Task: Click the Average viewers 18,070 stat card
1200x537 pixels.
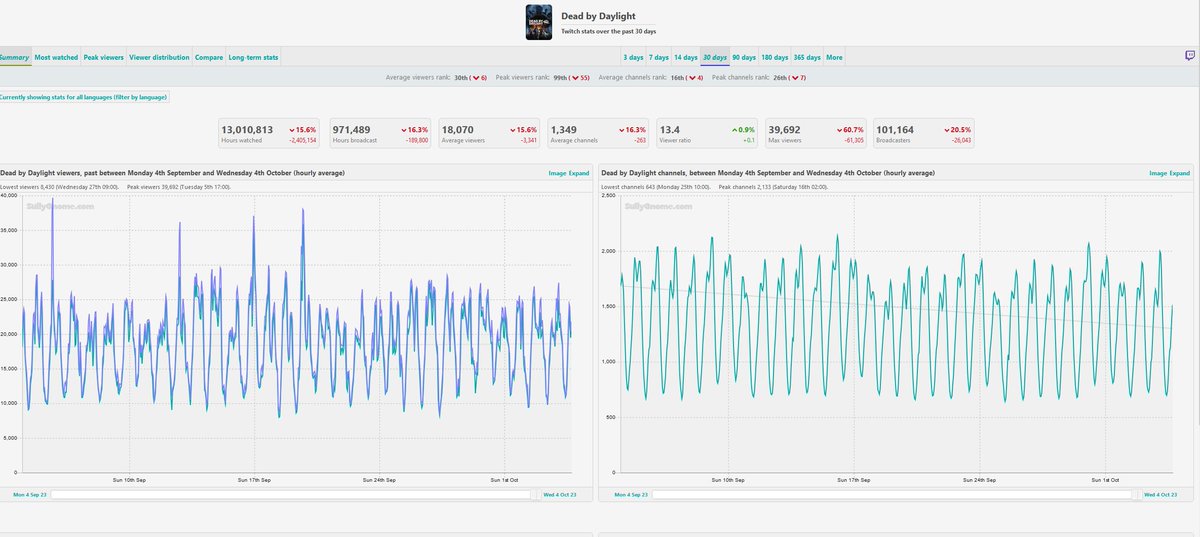Action: point(490,134)
